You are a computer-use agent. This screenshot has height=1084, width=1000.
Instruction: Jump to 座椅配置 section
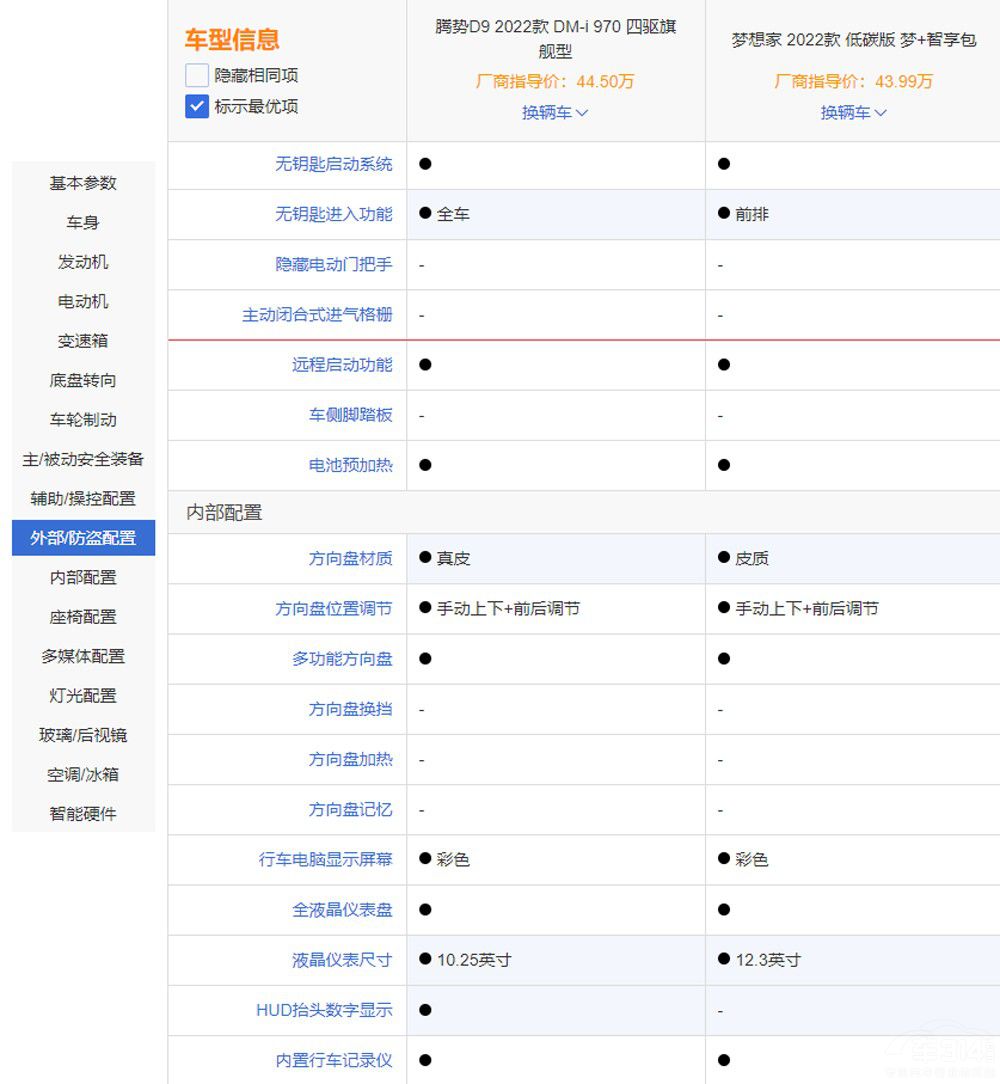pyautogui.click(x=83, y=617)
